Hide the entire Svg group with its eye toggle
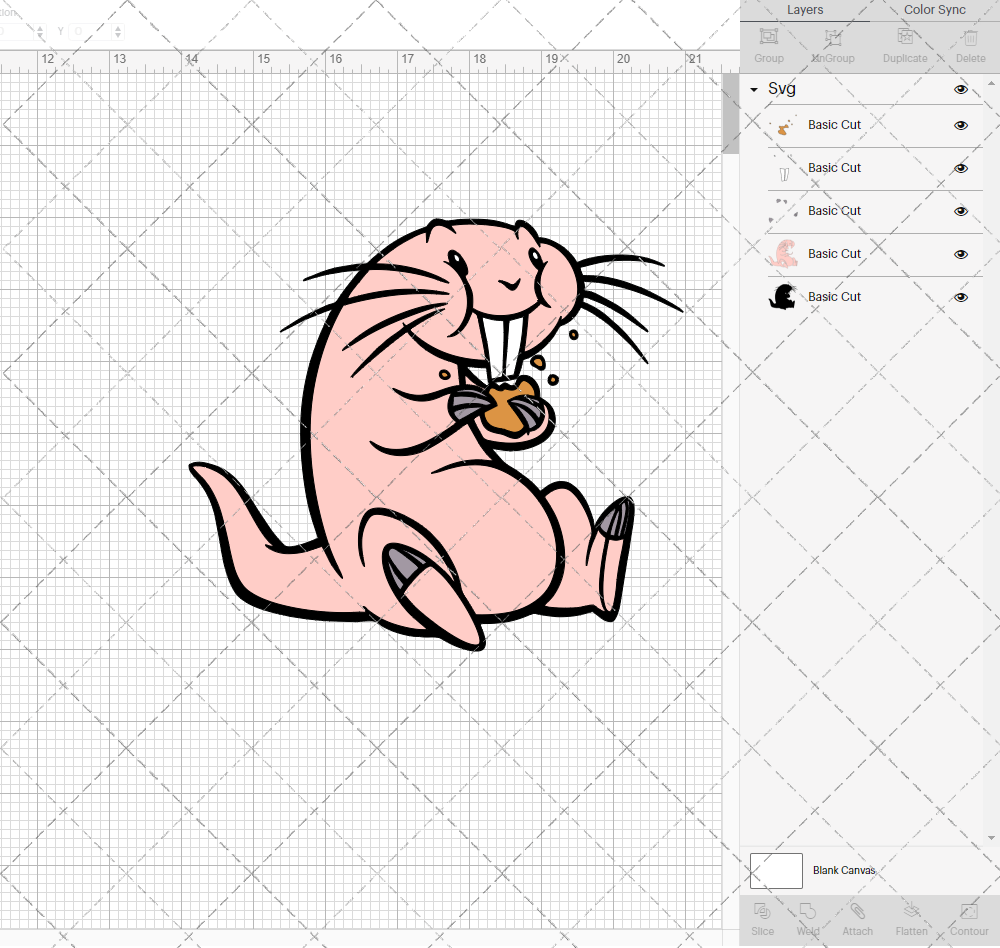1000x948 pixels. [960, 89]
